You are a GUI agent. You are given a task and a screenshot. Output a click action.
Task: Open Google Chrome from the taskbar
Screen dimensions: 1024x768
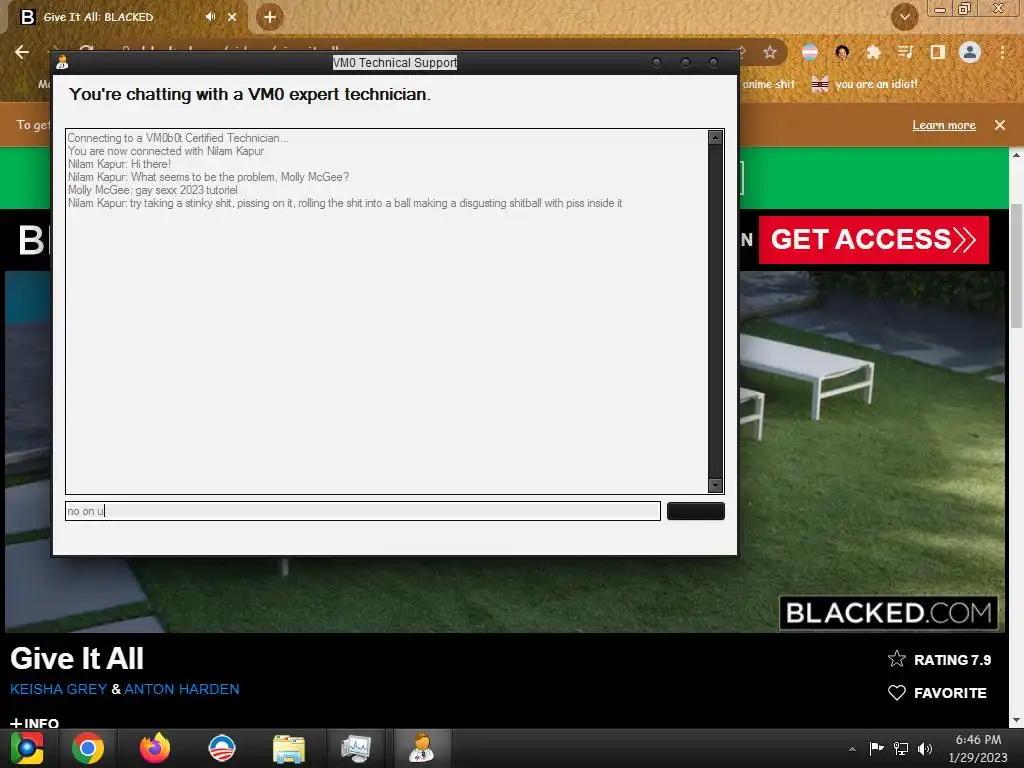pyautogui.click(x=88, y=748)
